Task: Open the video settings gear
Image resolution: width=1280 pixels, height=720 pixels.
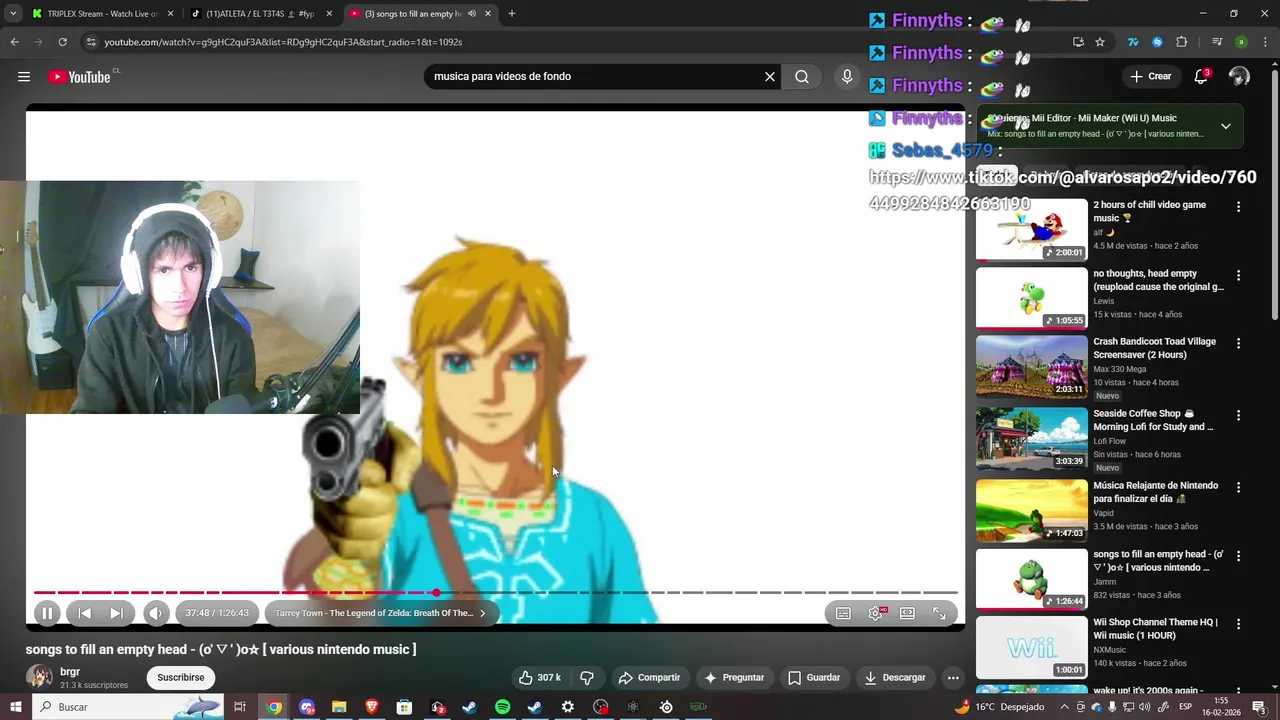Action: pos(876,613)
